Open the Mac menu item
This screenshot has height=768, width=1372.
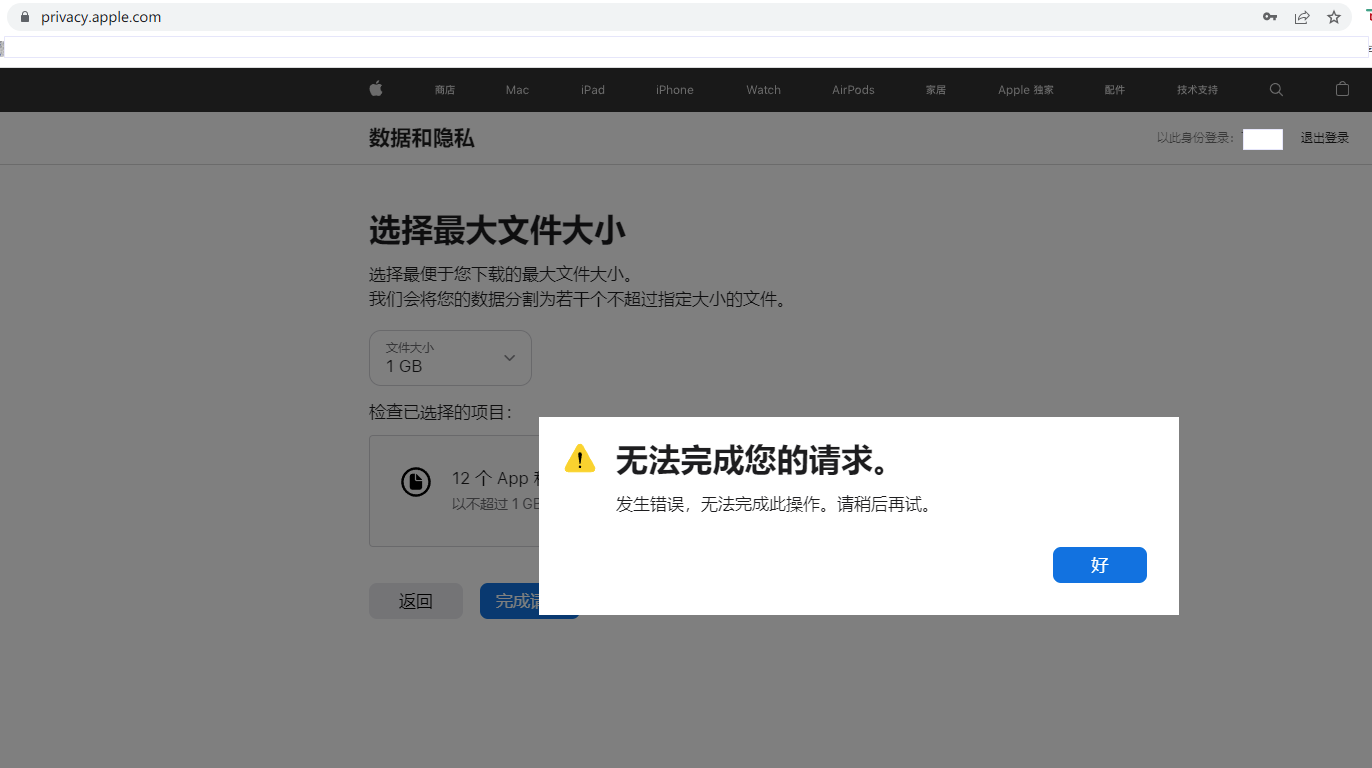(x=517, y=90)
